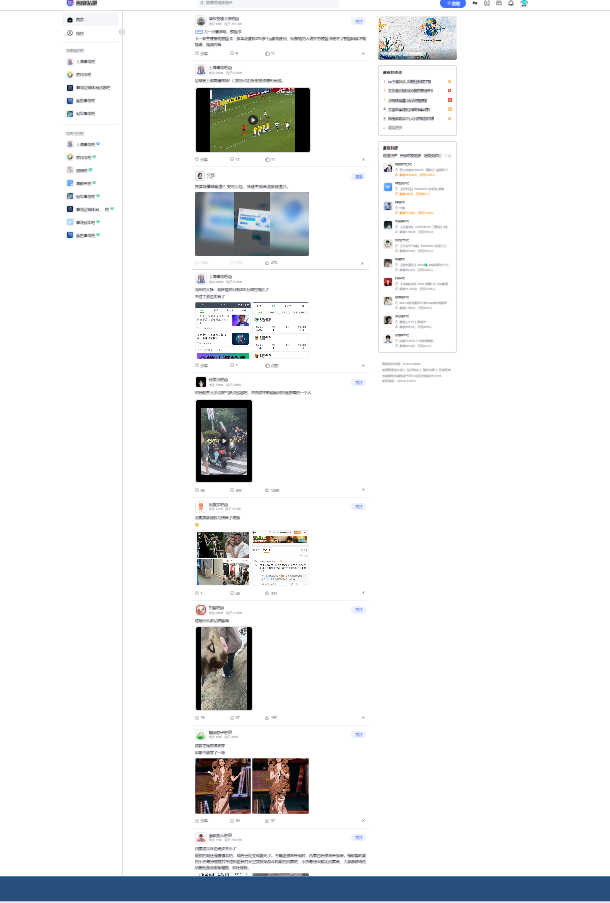Open the My profile item below Home
610x903 pixels.
[x=90, y=33]
